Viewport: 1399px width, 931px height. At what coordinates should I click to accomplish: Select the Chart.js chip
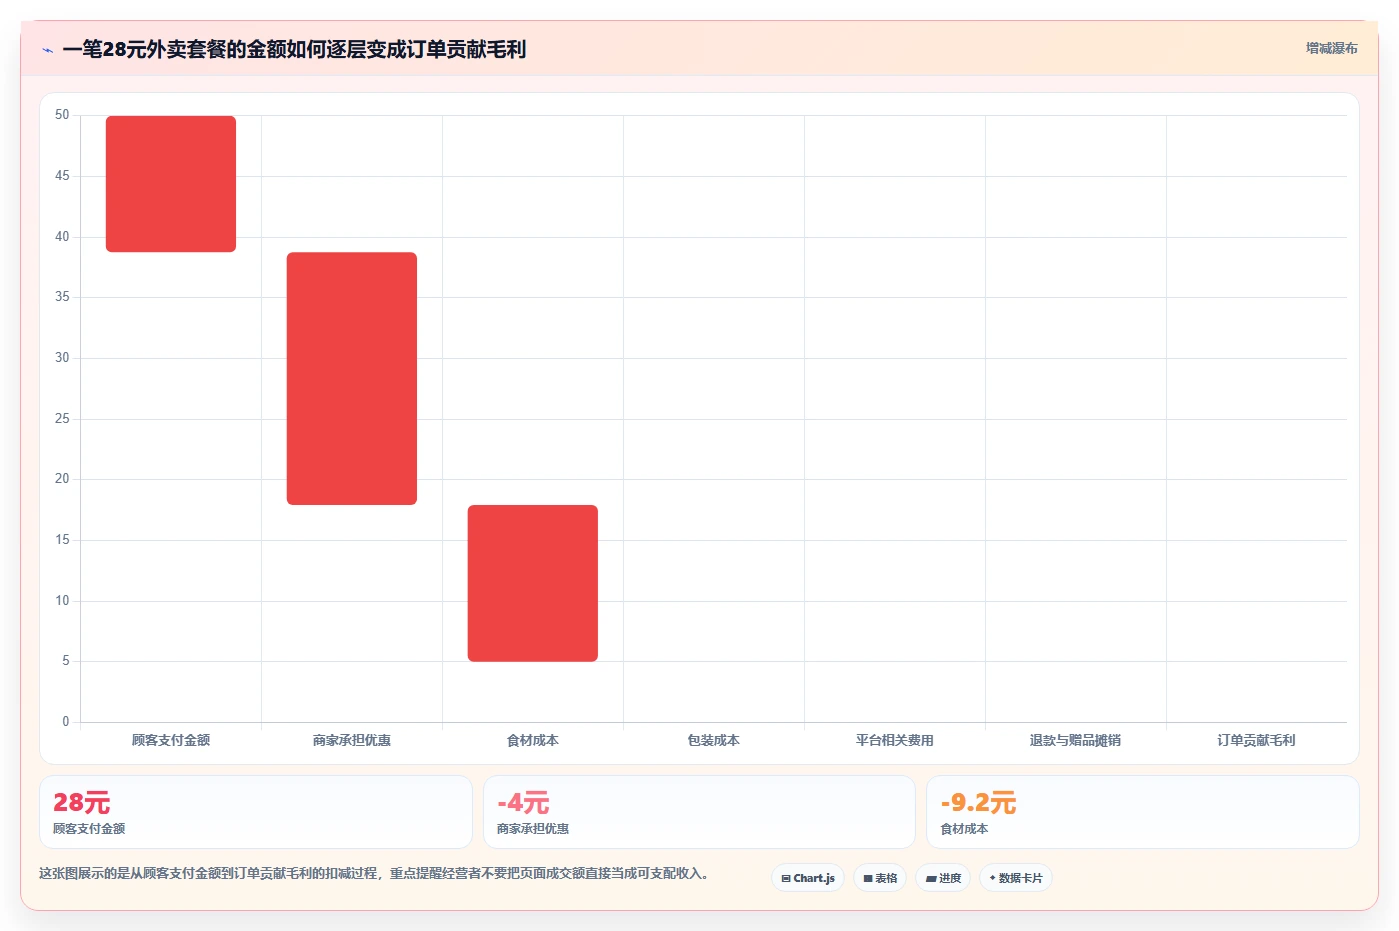click(808, 878)
